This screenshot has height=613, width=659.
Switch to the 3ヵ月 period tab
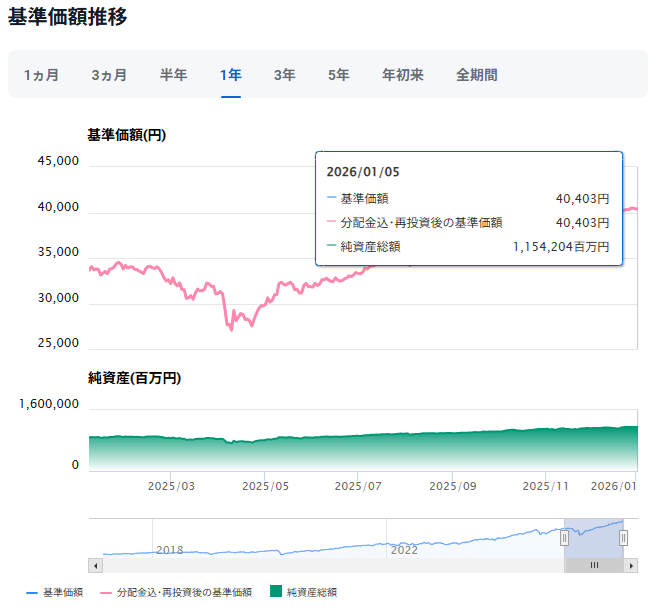pyautogui.click(x=109, y=75)
